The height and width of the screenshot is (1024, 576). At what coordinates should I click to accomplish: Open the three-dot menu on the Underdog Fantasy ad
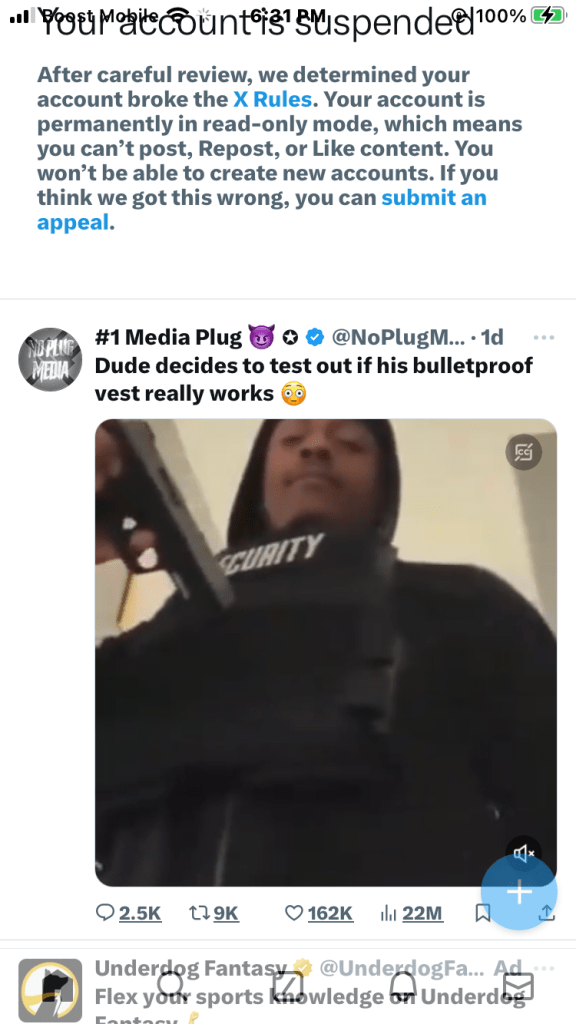(543, 968)
